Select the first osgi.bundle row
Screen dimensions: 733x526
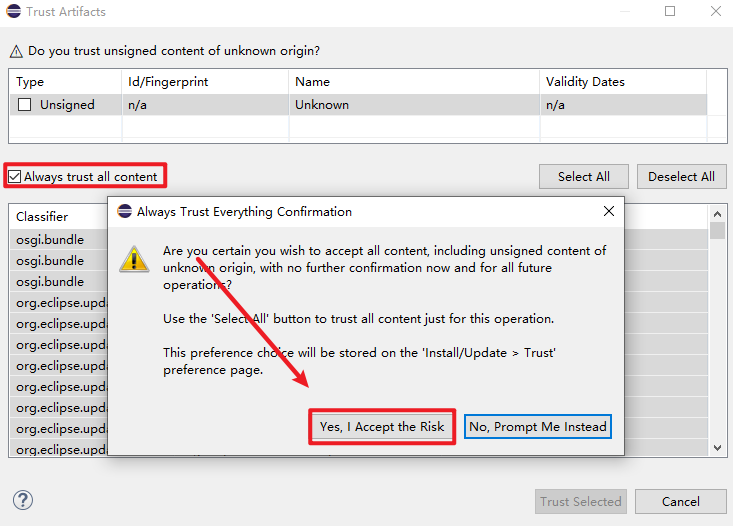point(50,240)
